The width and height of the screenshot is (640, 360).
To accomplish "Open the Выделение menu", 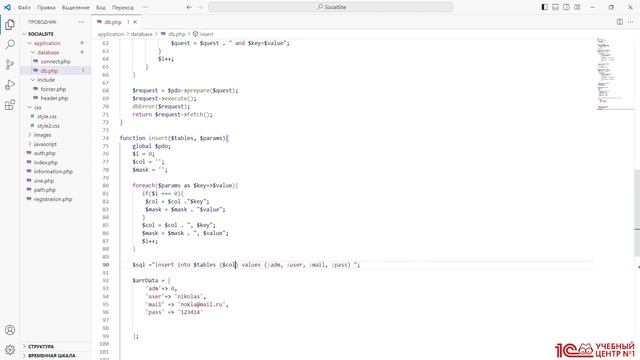I will coord(76,7).
